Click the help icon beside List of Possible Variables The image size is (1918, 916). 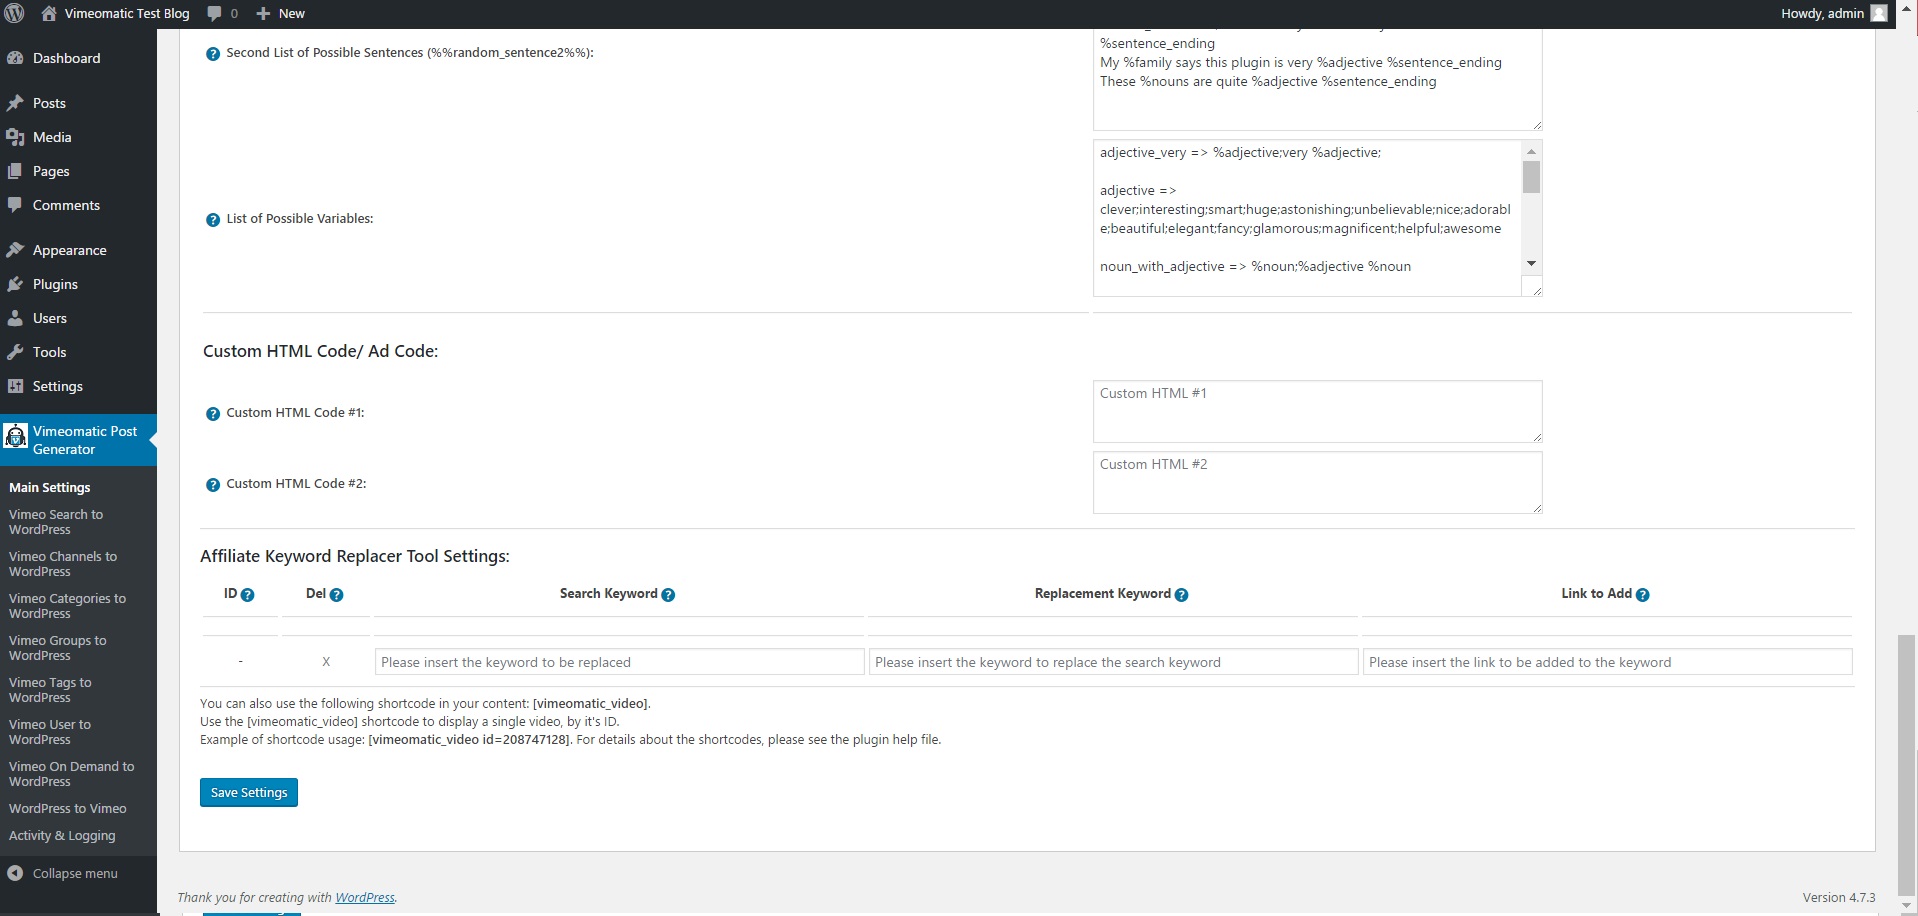click(211, 220)
